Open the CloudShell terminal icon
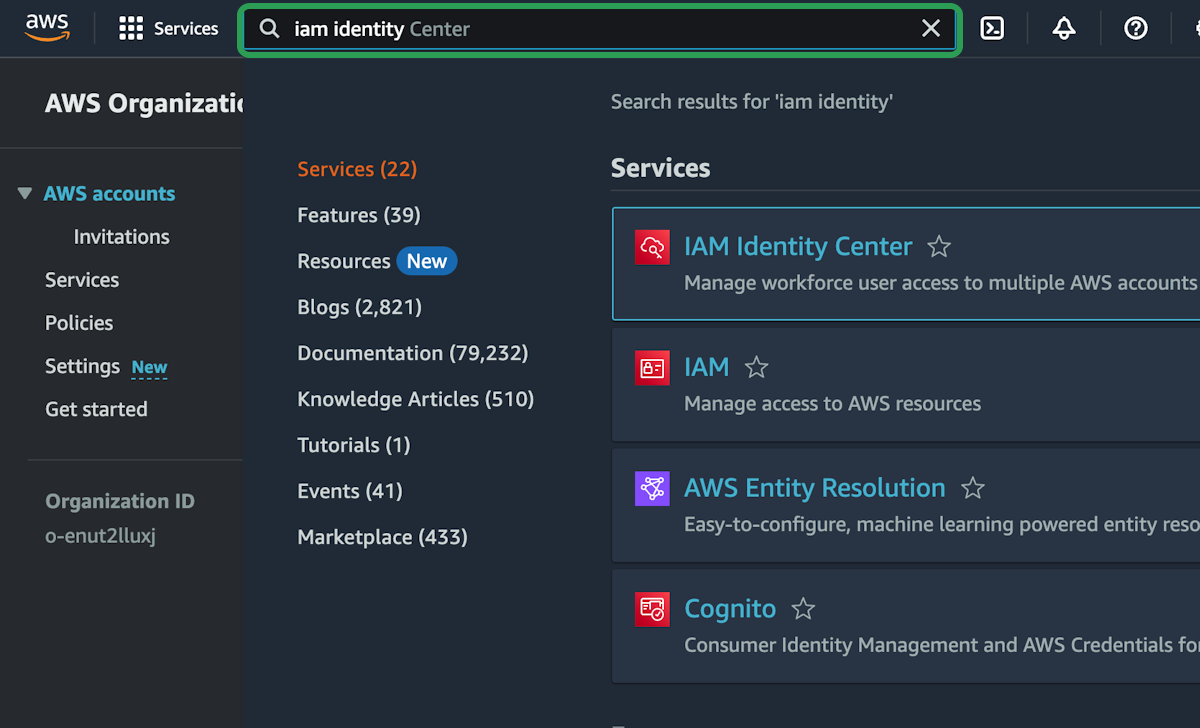The height and width of the screenshot is (728, 1200). pos(992,29)
